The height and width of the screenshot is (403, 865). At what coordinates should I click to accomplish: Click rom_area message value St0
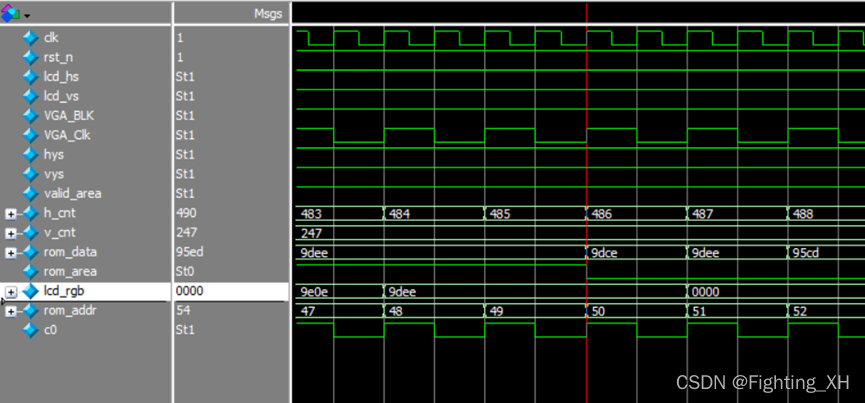tap(185, 272)
